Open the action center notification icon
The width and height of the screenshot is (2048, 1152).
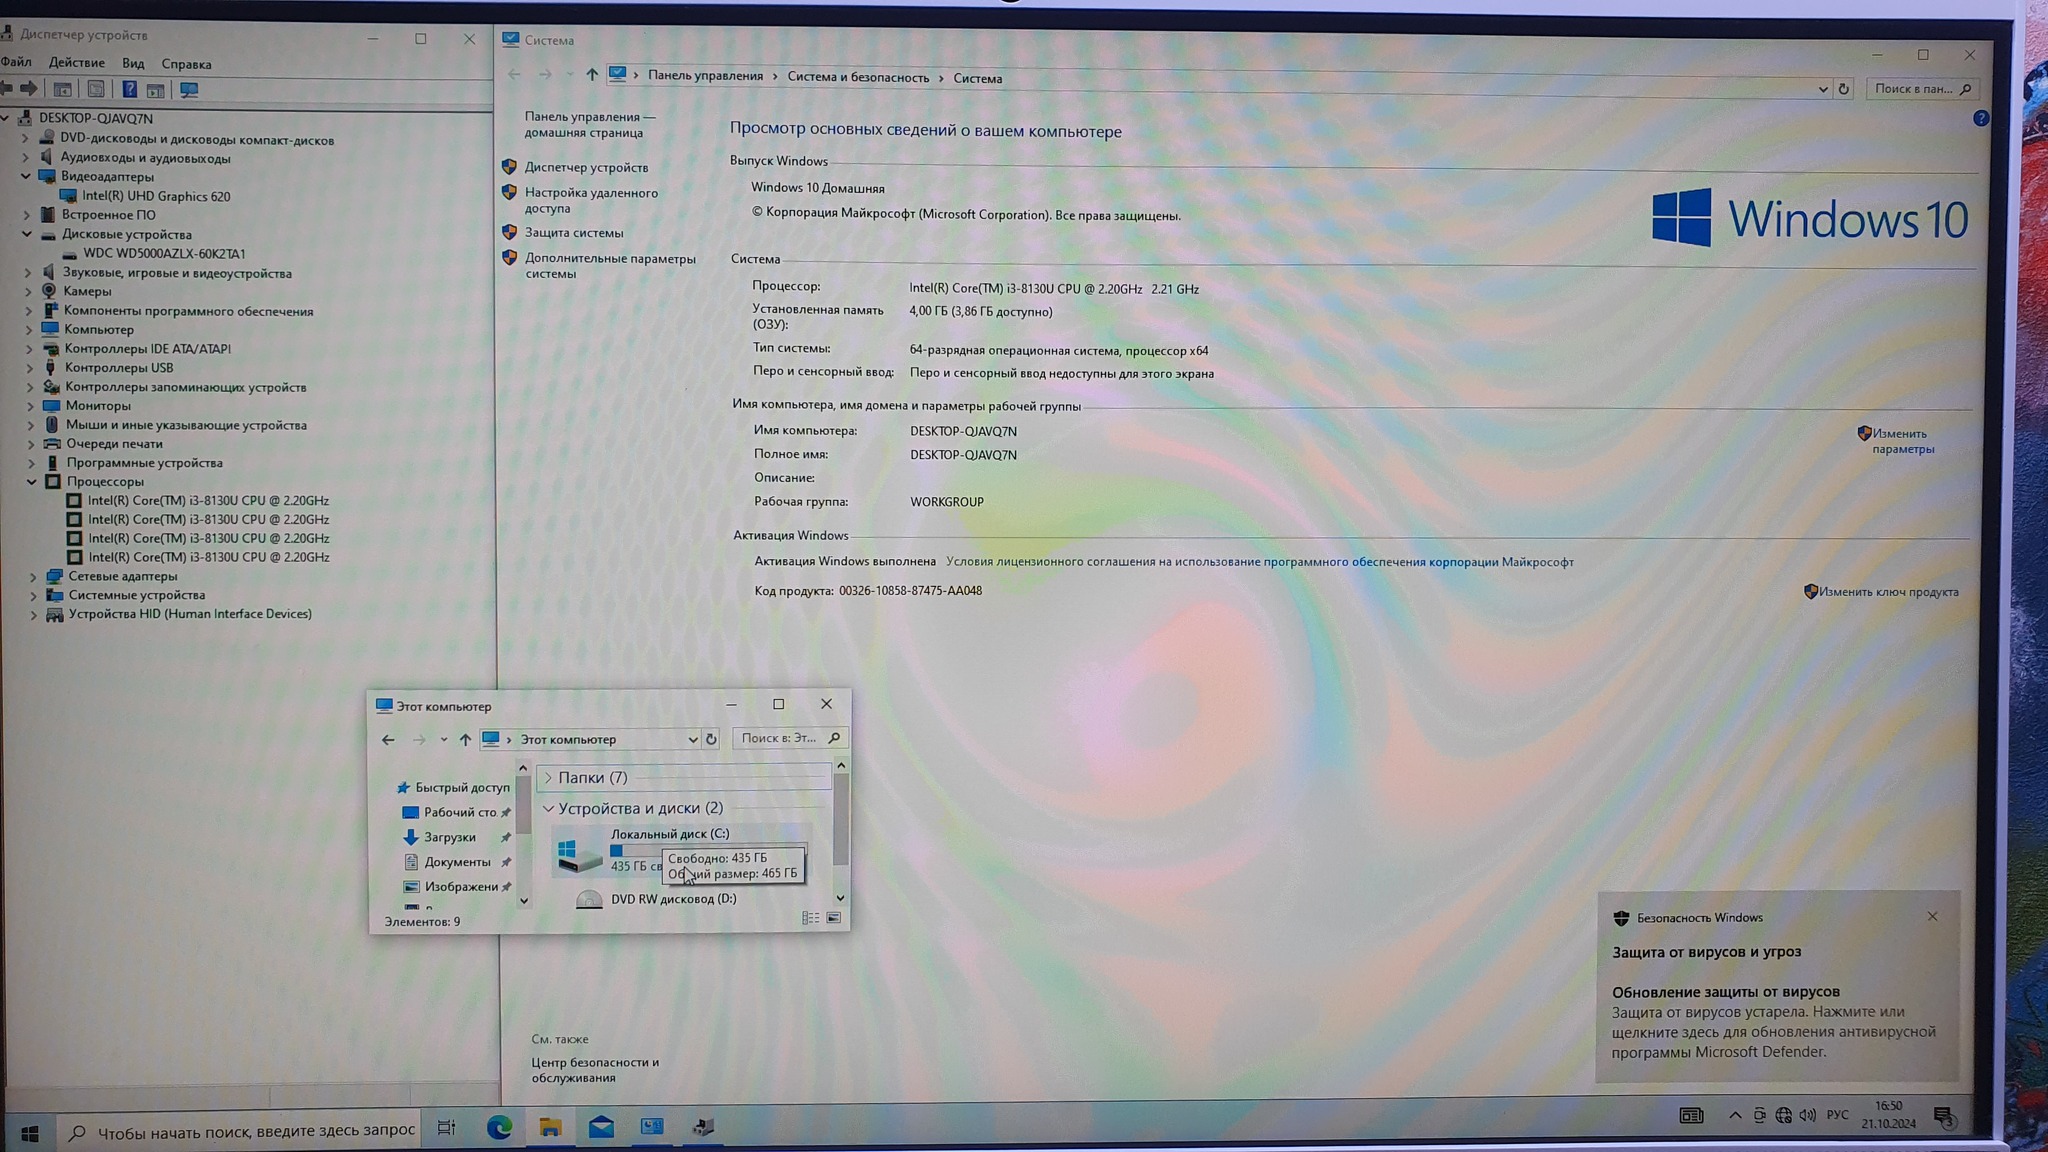click(1943, 1116)
